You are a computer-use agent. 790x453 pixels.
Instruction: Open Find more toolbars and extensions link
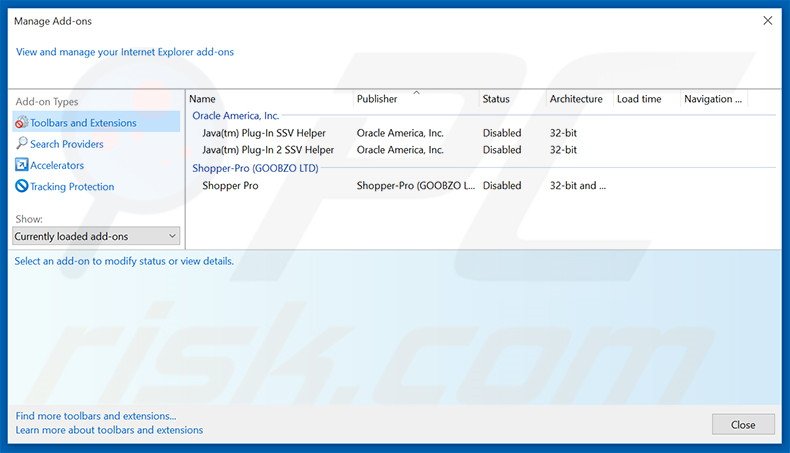click(x=96, y=416)
